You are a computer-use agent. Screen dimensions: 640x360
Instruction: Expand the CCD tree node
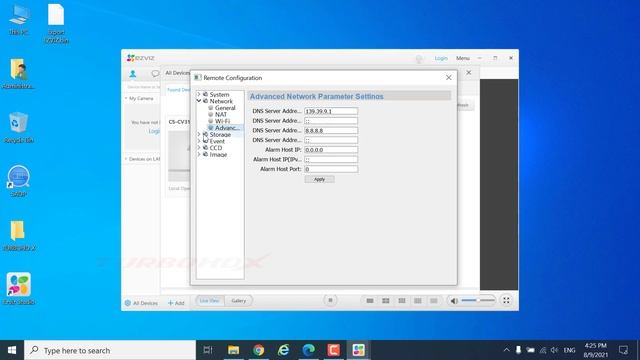tap(199, 148)
